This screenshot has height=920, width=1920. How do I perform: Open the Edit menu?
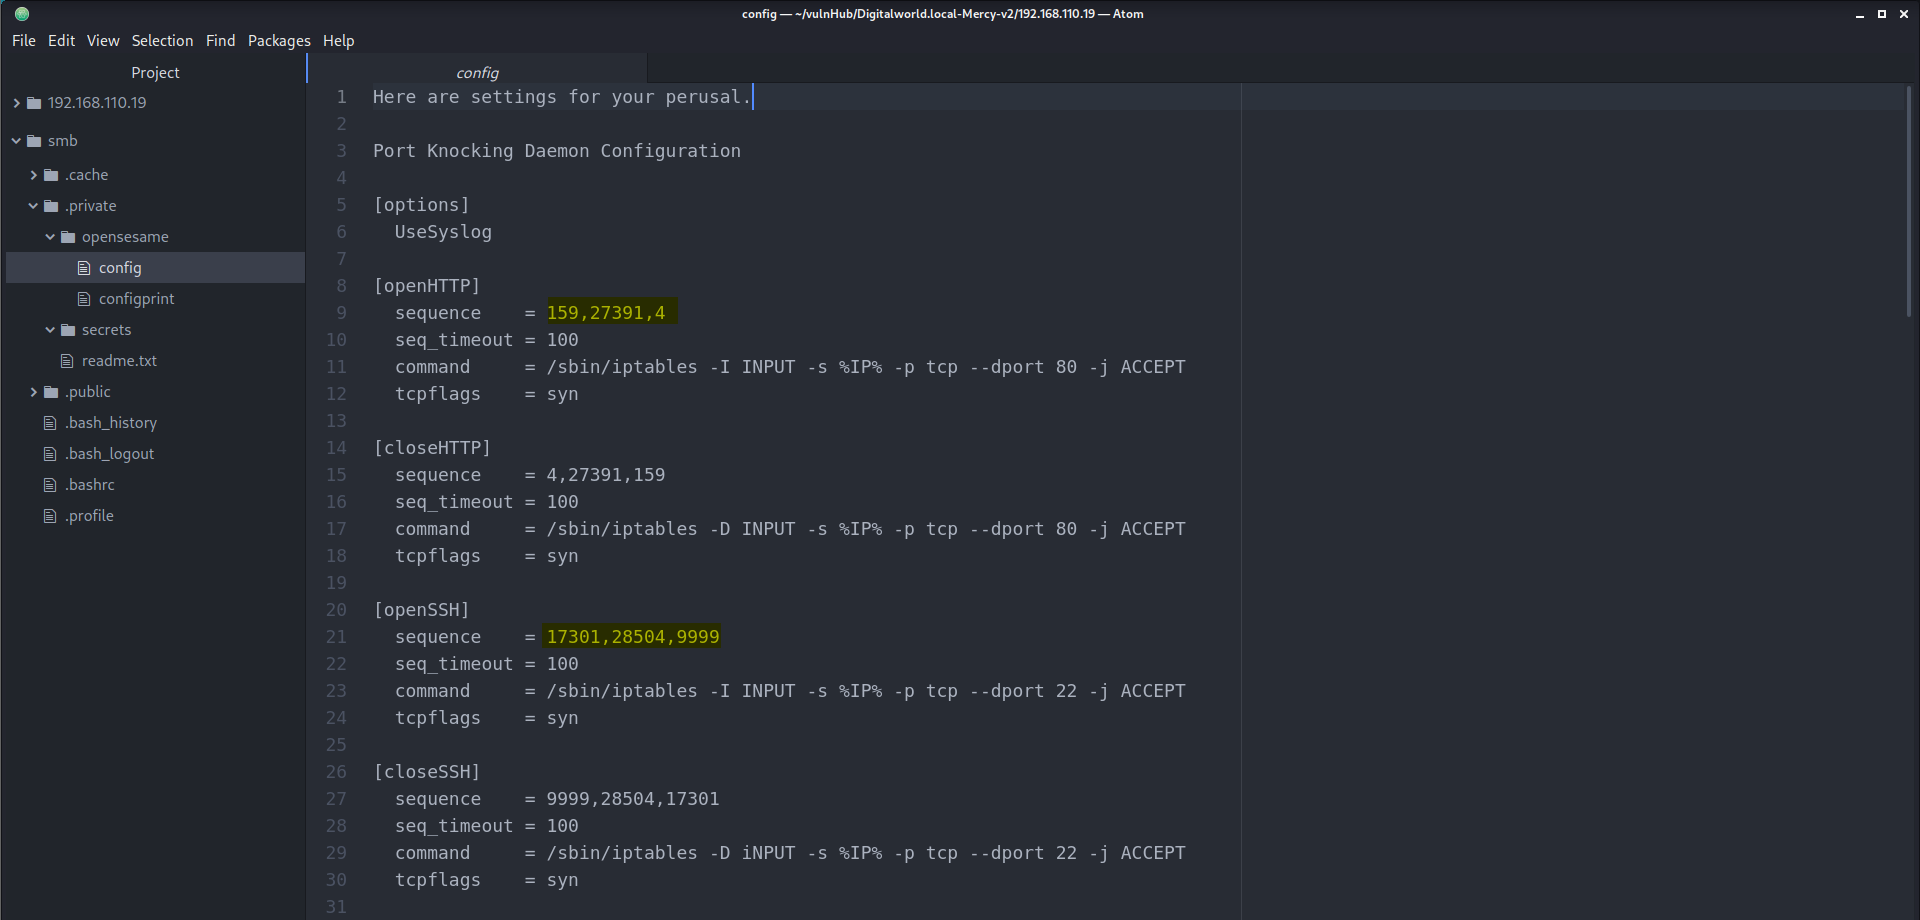[x=61, y=41]
